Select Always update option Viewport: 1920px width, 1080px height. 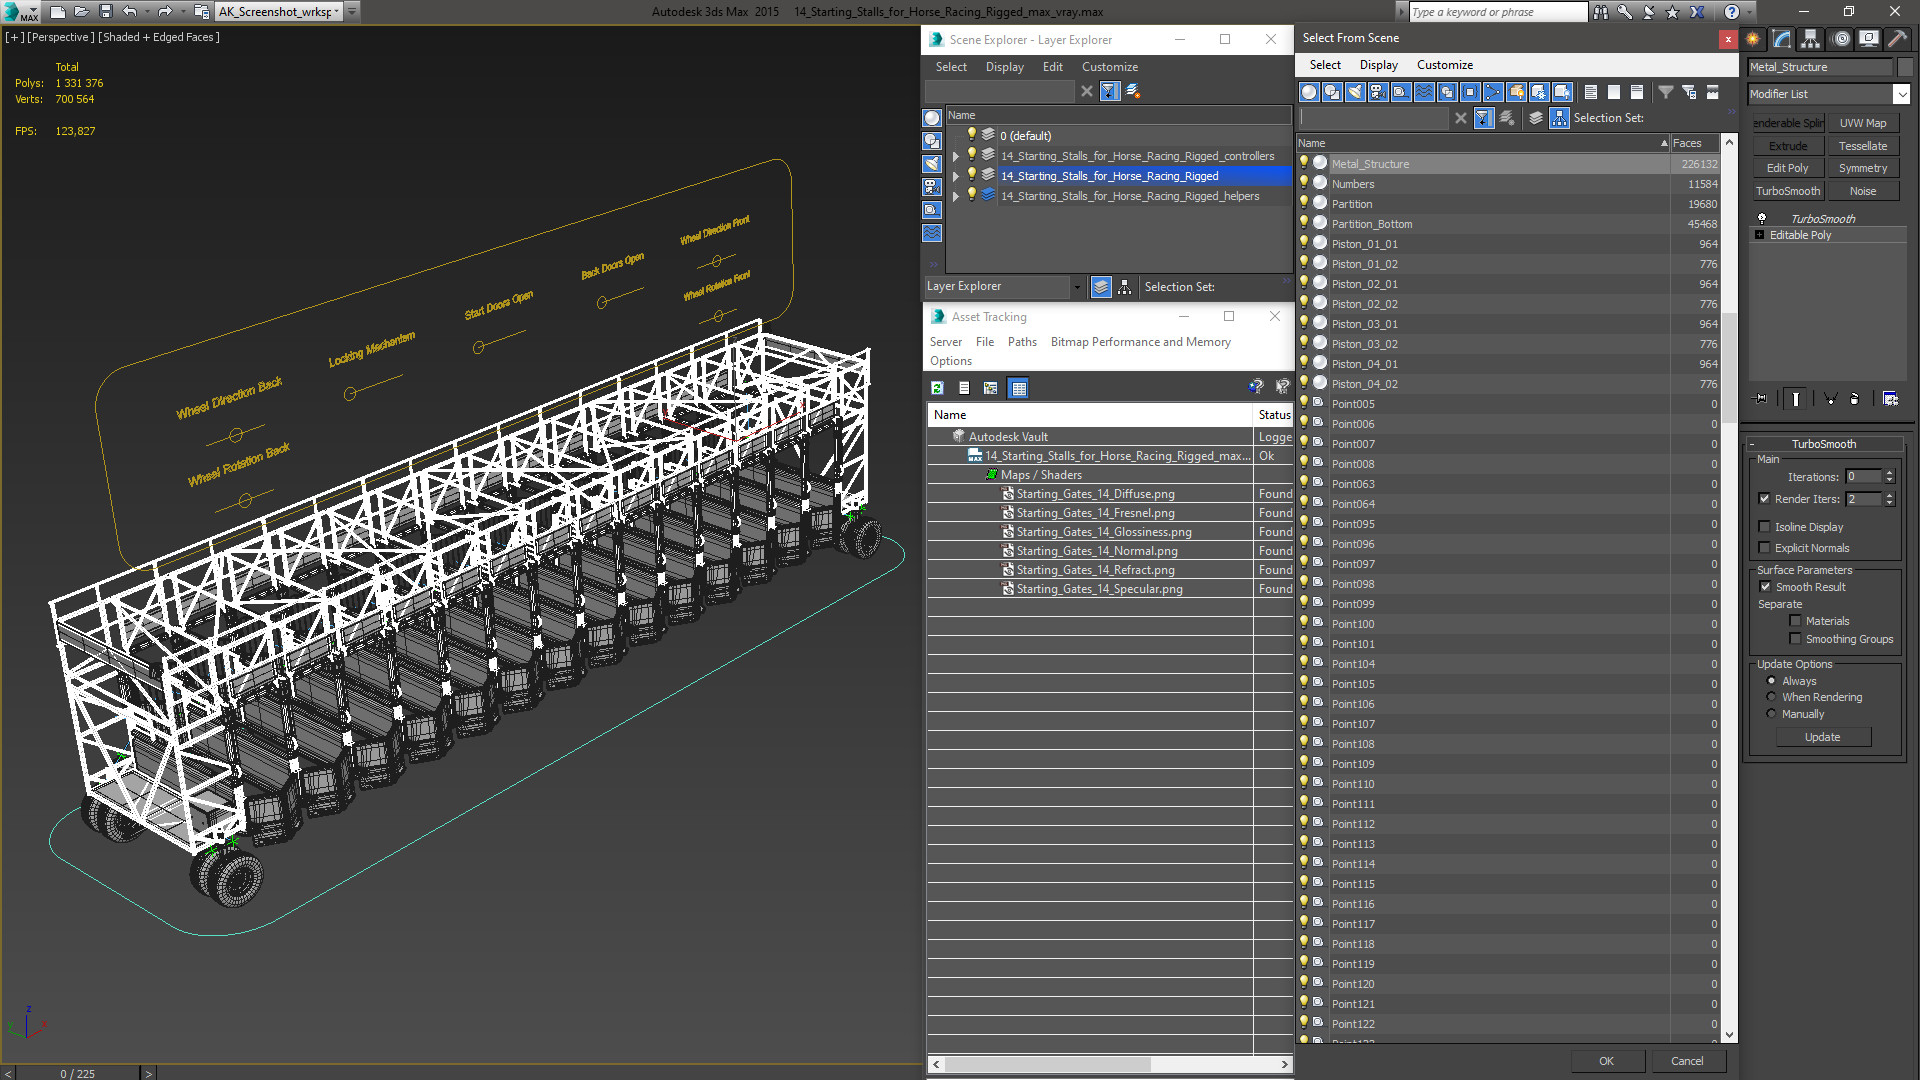1772,681
